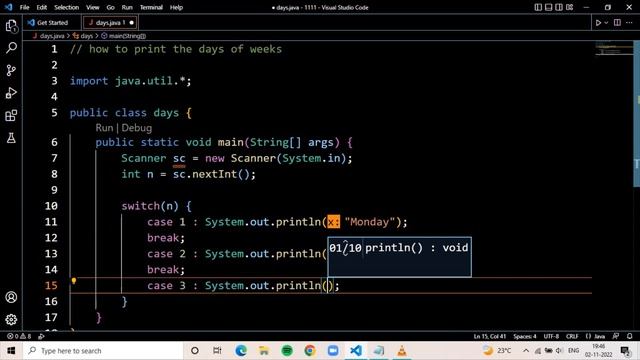This screenshot has height=360, width=640.
Task: Toggle the secondary side bar layout button
Action: pyautogui.click(x=559, y=7)
